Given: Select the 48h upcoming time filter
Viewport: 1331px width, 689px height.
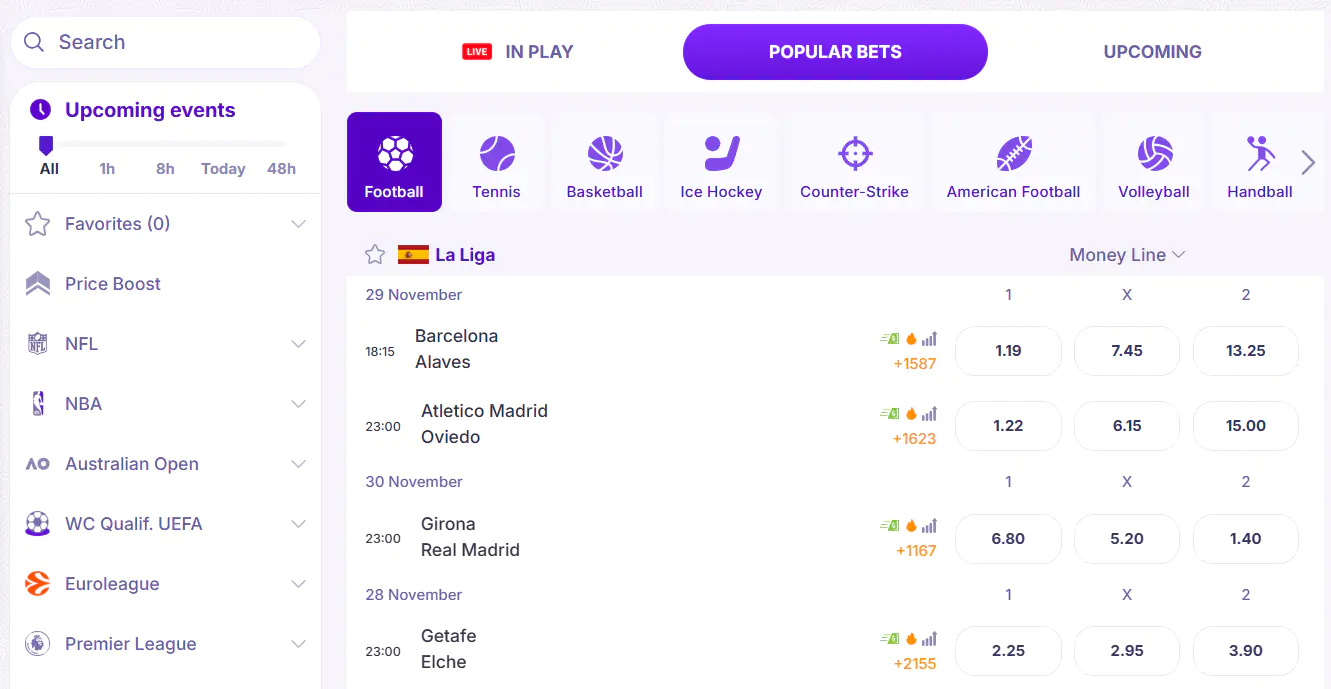Looking at the screenshot, I should 281,169.
